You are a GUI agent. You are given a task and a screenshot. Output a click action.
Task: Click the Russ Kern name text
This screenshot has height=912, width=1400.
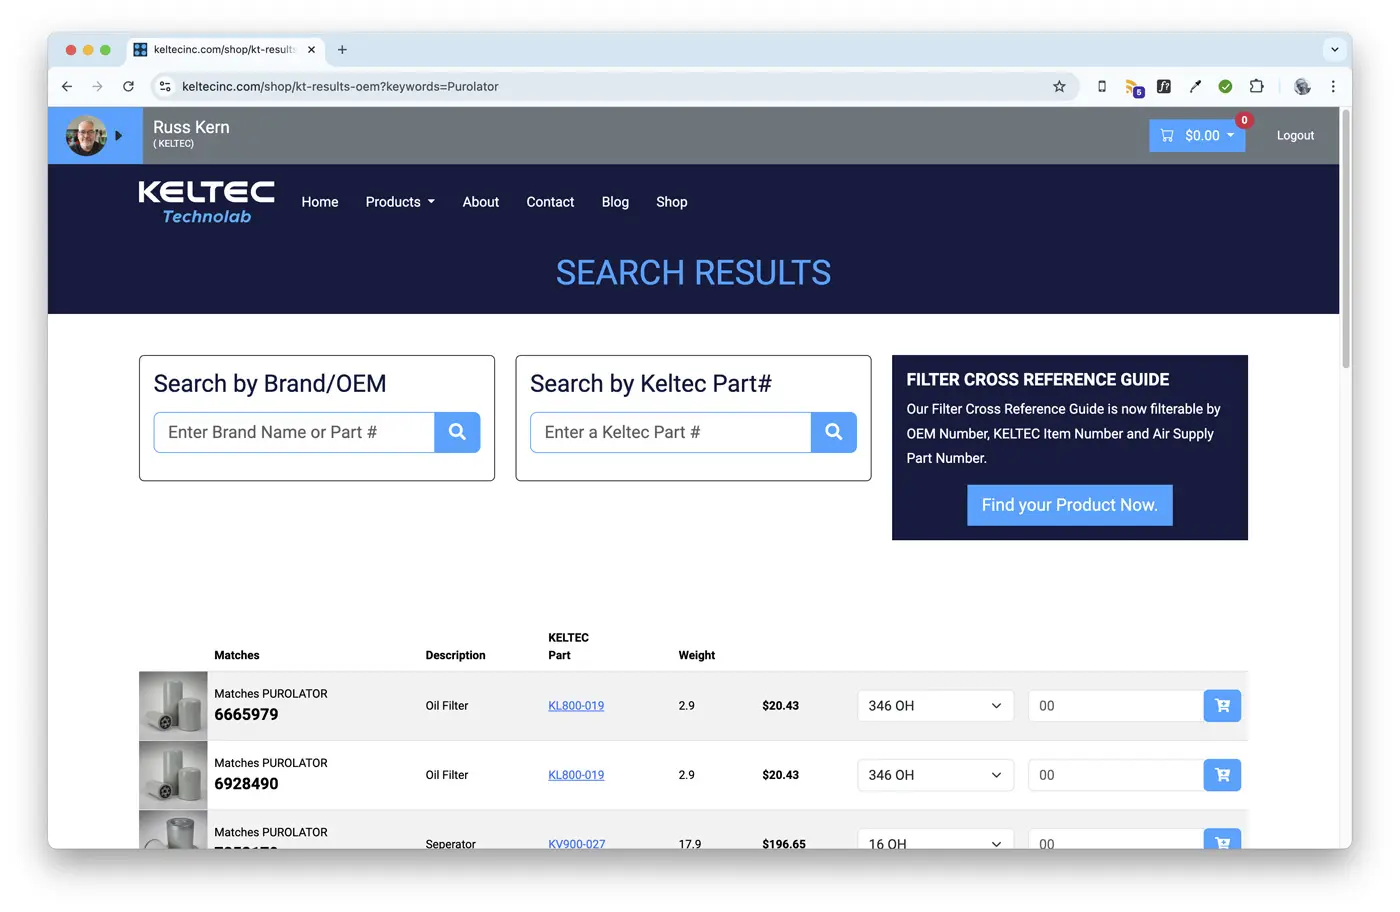pyautogui.click(x=191, y=127)
